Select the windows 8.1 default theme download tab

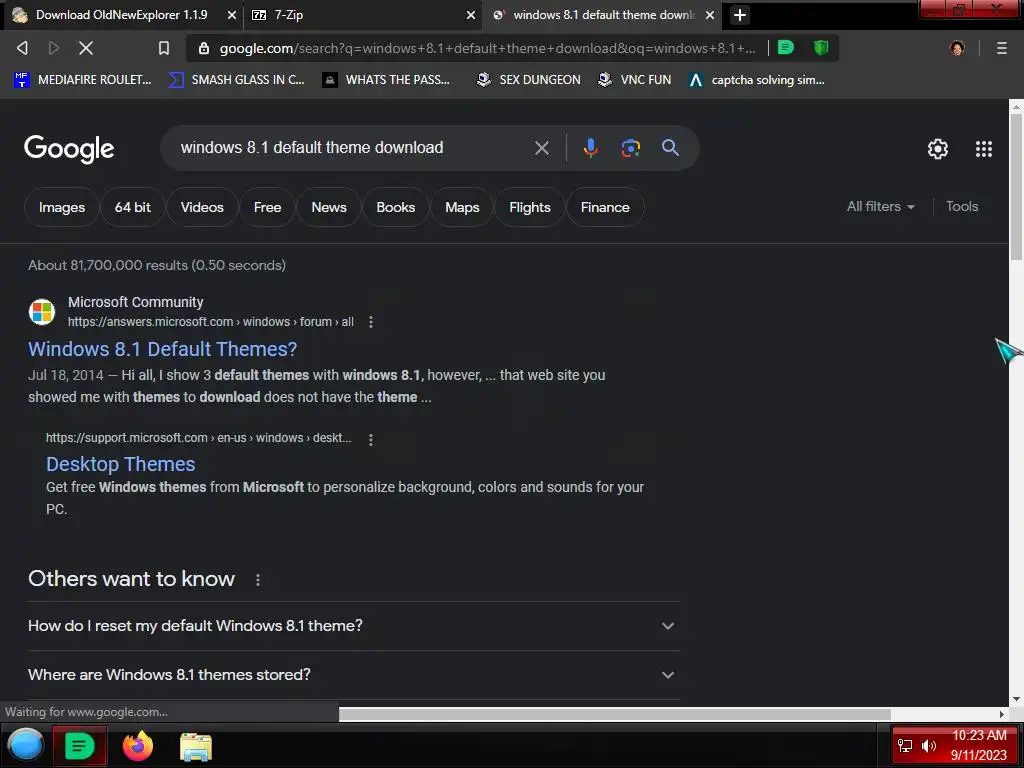coord(602,15)
